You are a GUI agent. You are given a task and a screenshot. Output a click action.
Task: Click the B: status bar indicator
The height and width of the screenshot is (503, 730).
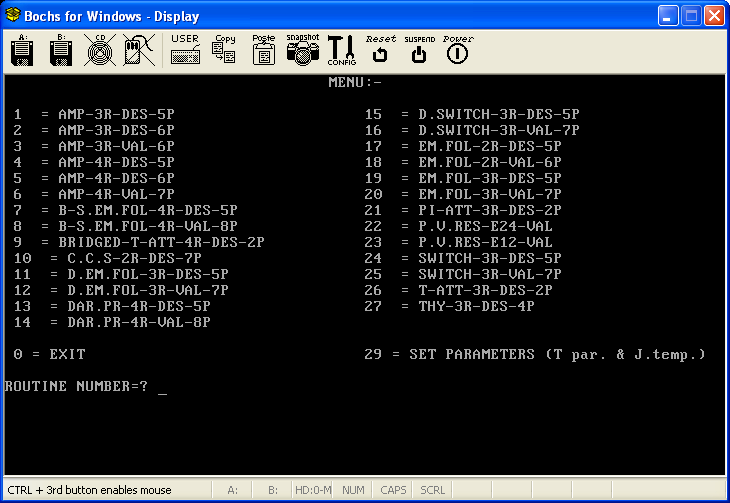(x=273, y=490)
